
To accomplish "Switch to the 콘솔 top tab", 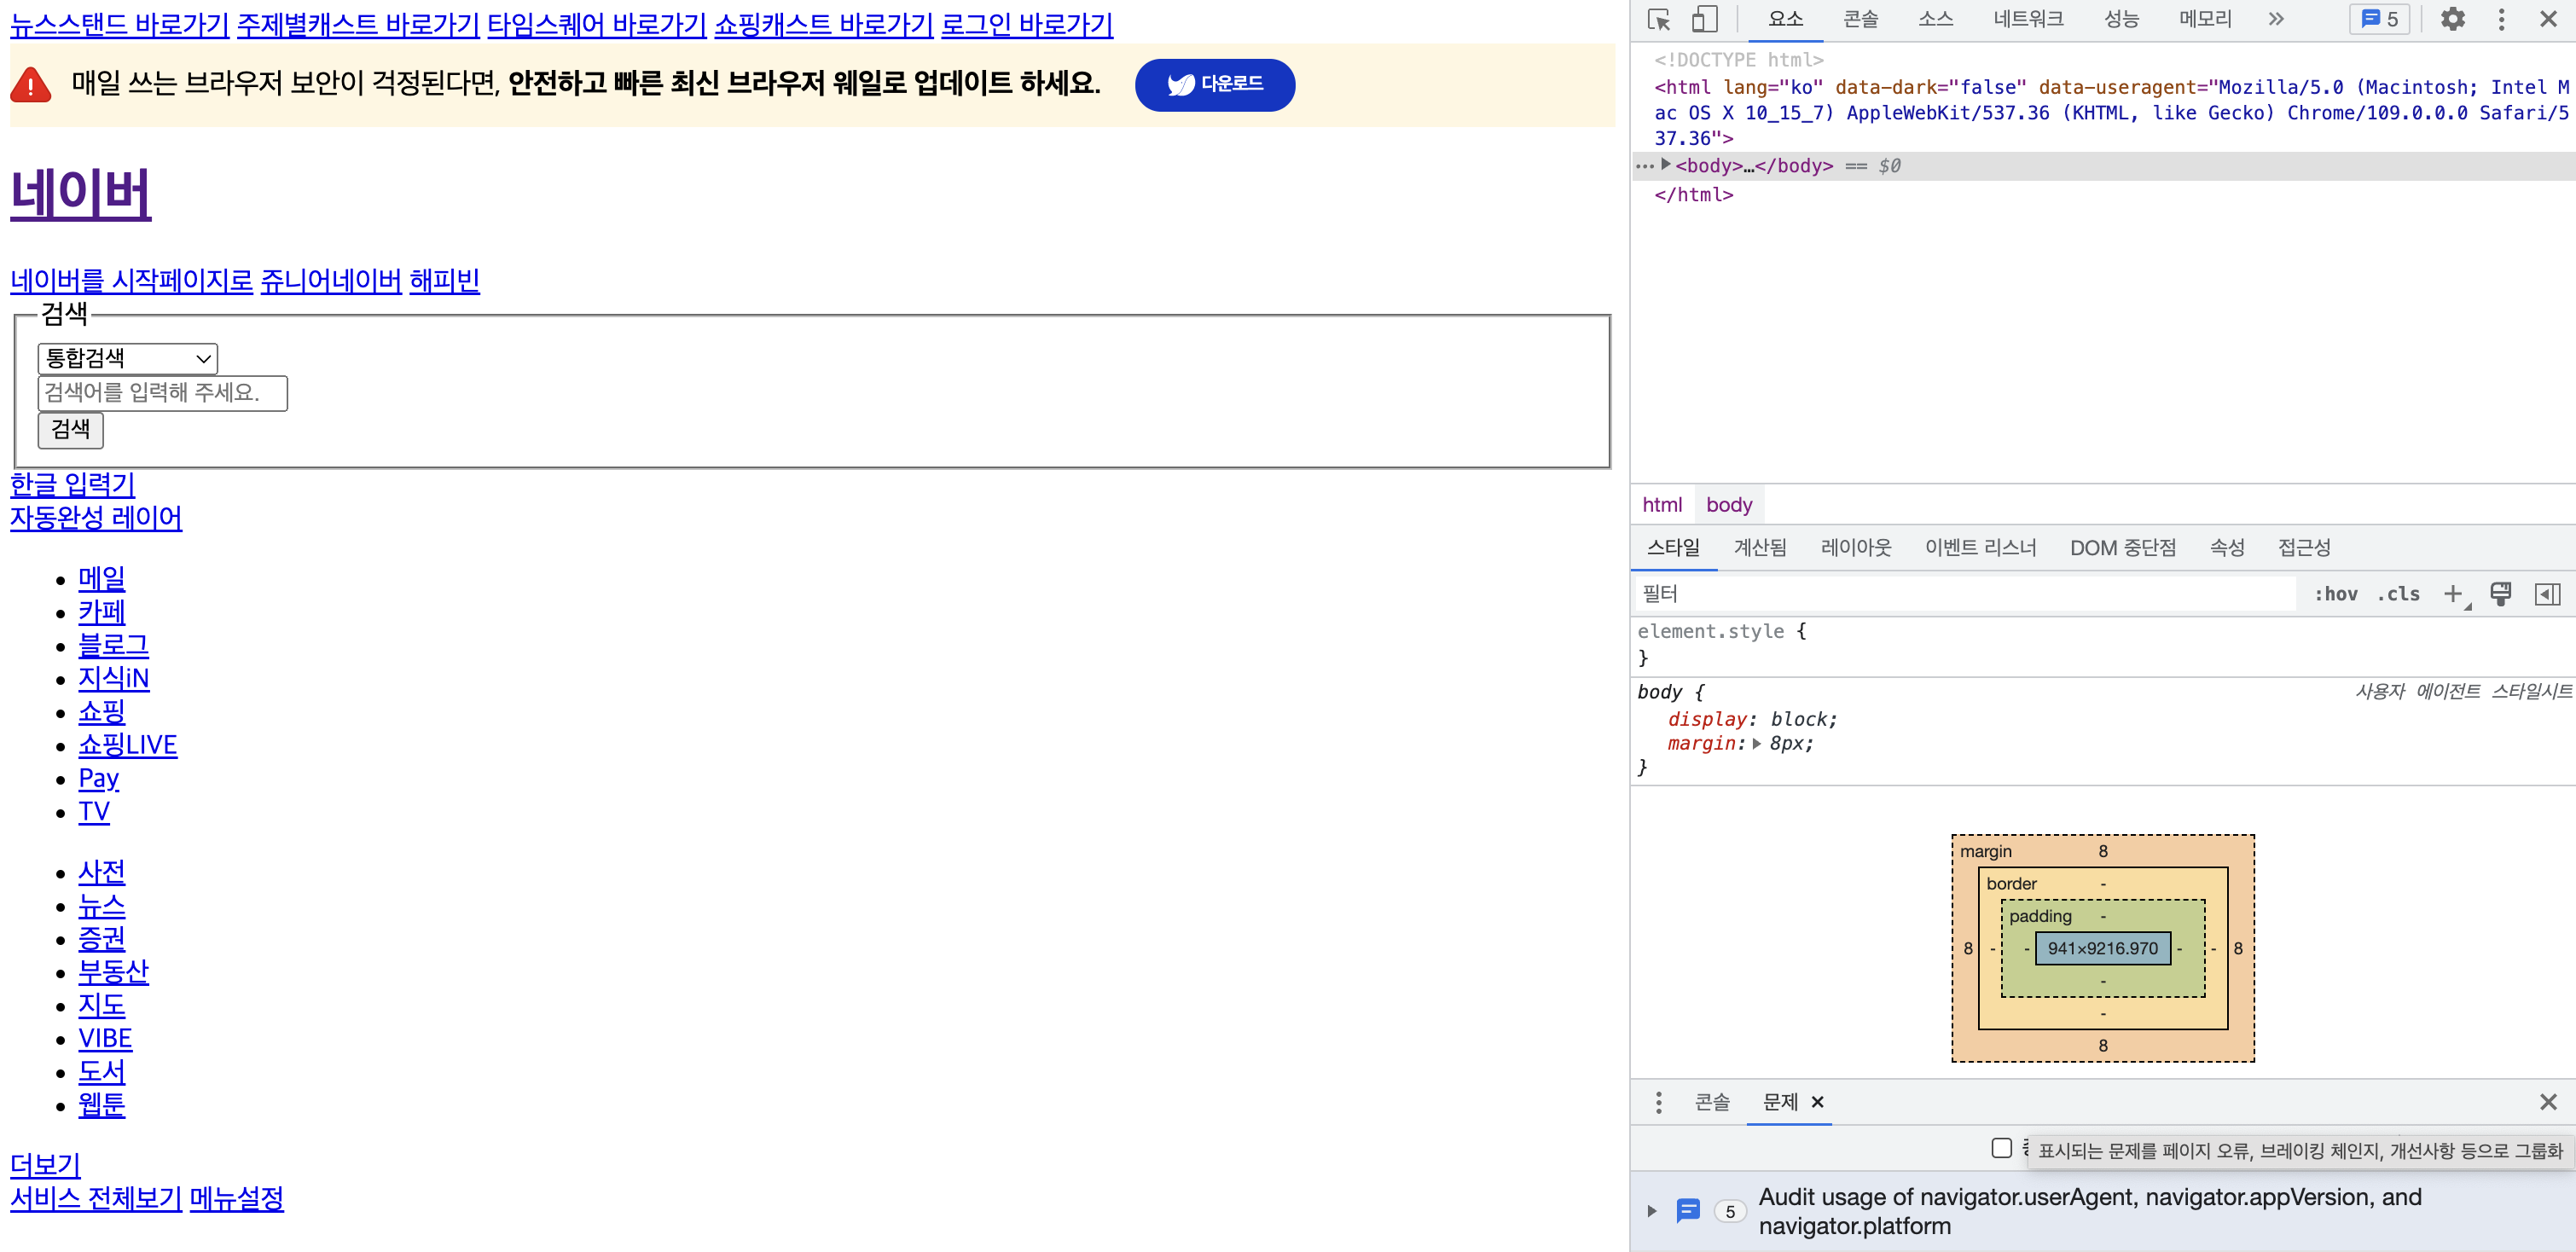I will click(1860, 19).
